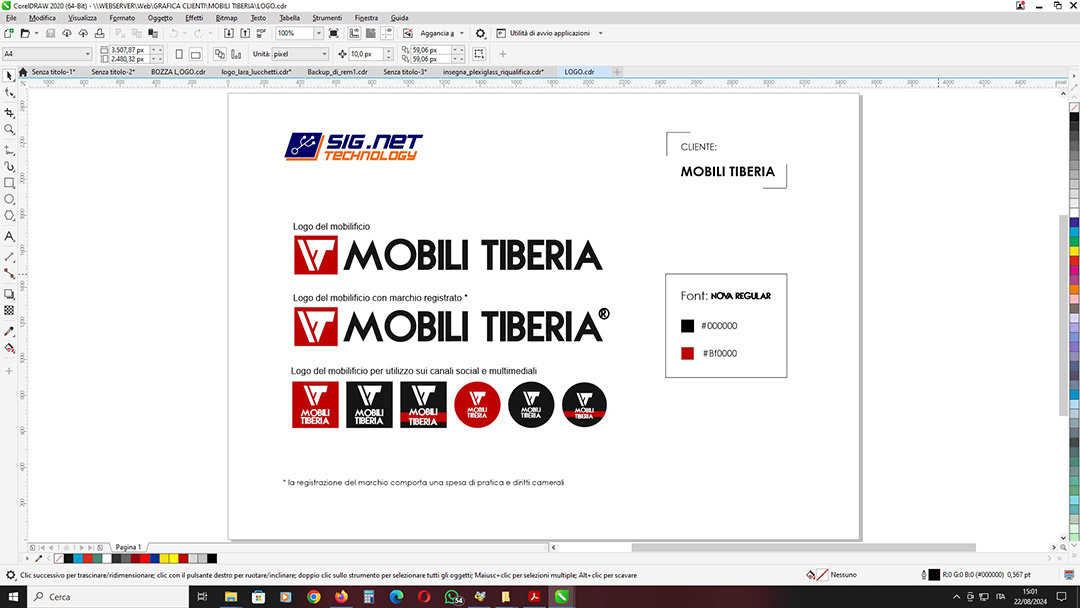This screenshot has height=608, width=1080.
Task: Switch page to portrait orientation
Action: (179, 54)
